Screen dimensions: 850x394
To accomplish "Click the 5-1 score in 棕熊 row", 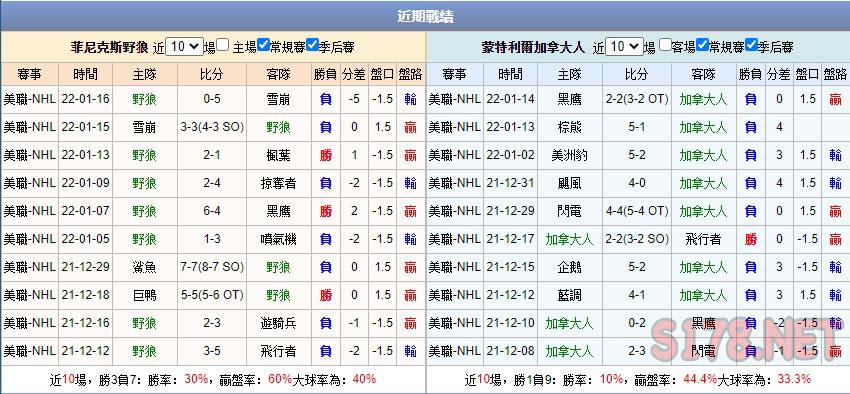I will (637, 127).
